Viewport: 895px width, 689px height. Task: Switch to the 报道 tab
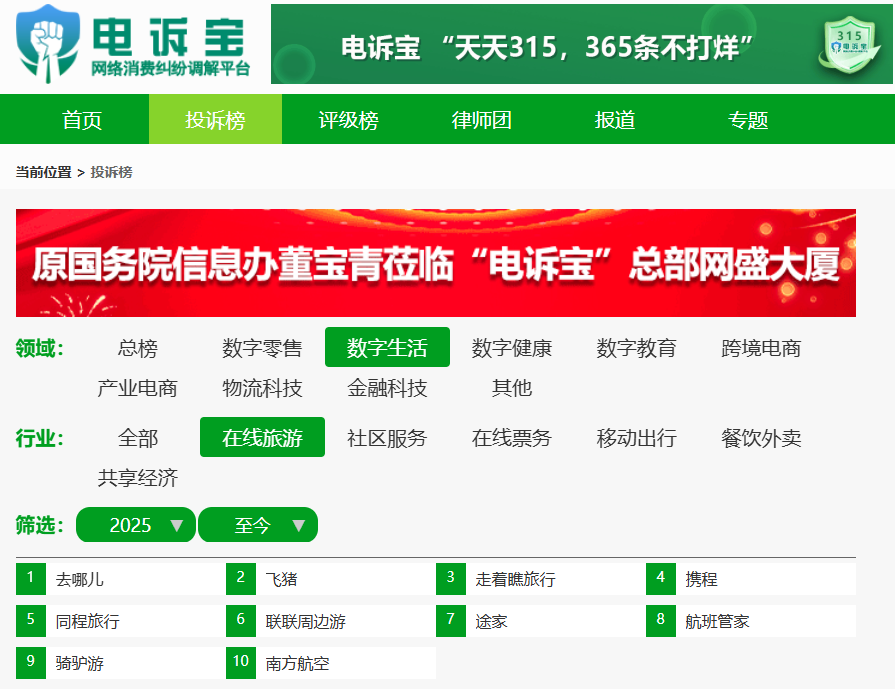pyautogui.click(x=615, y=119)
